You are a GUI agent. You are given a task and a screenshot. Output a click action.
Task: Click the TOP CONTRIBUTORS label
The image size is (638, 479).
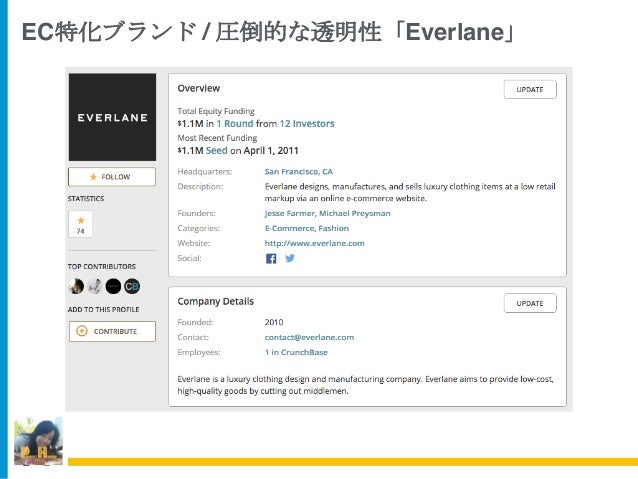click(102, 267)
